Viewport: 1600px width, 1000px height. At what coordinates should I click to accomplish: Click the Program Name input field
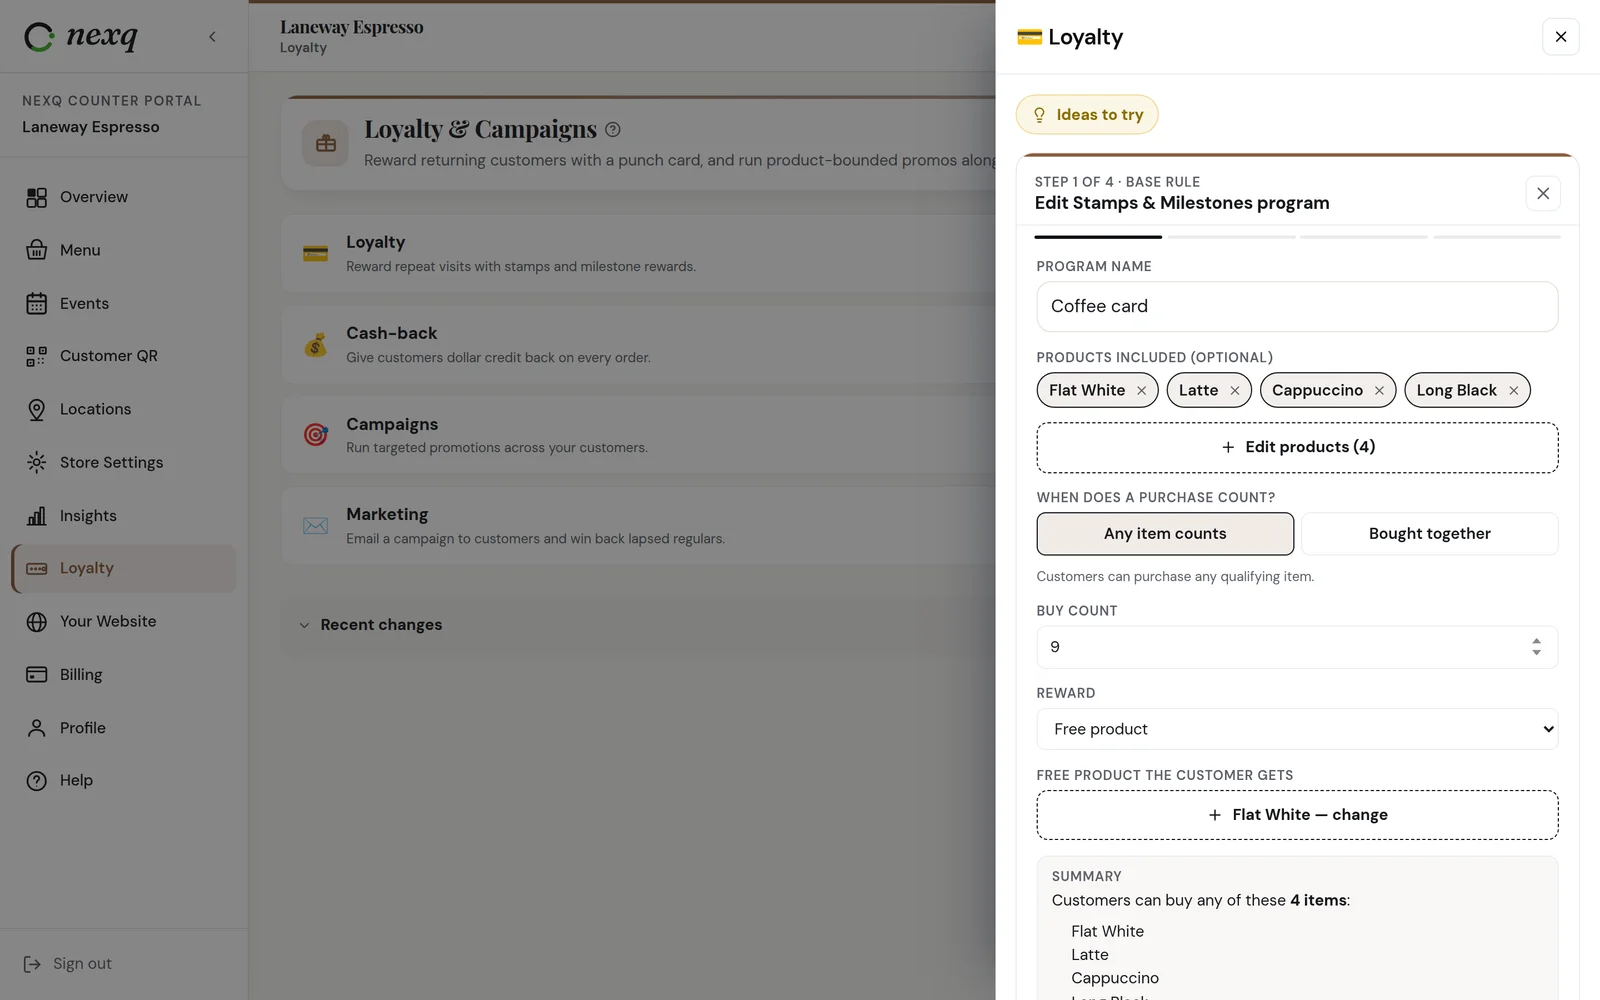tap(1297, 306)
